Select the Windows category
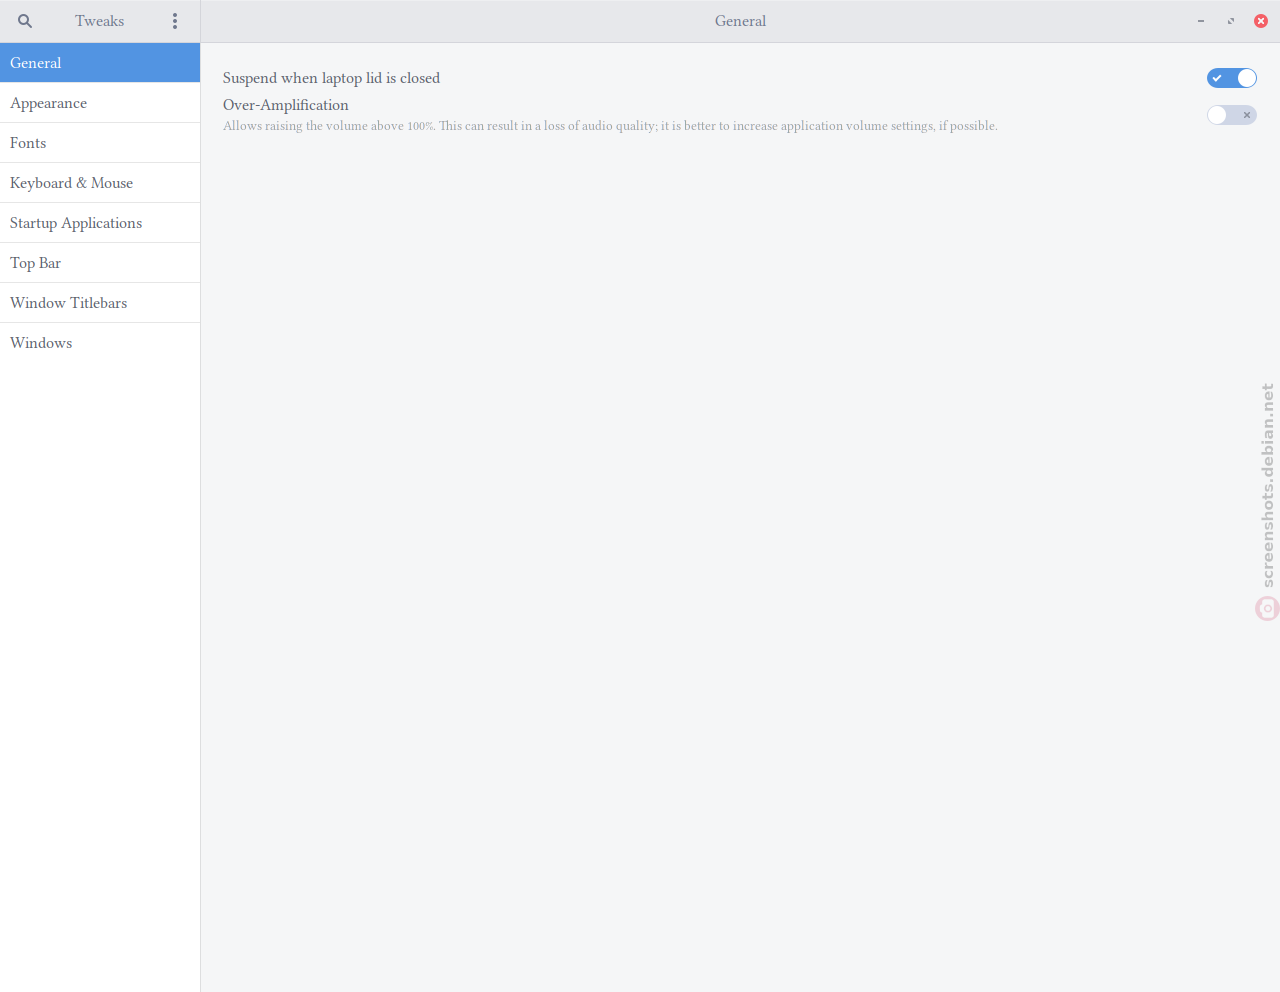This screenshot has height=992, width=1280. pos(100,343)
